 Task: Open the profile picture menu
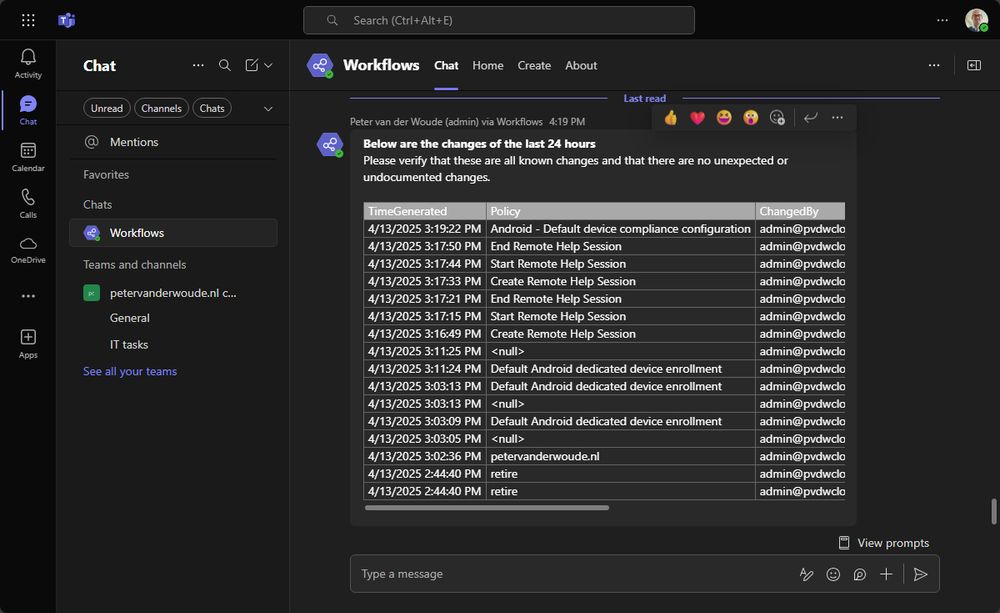[x=976, y=20]
